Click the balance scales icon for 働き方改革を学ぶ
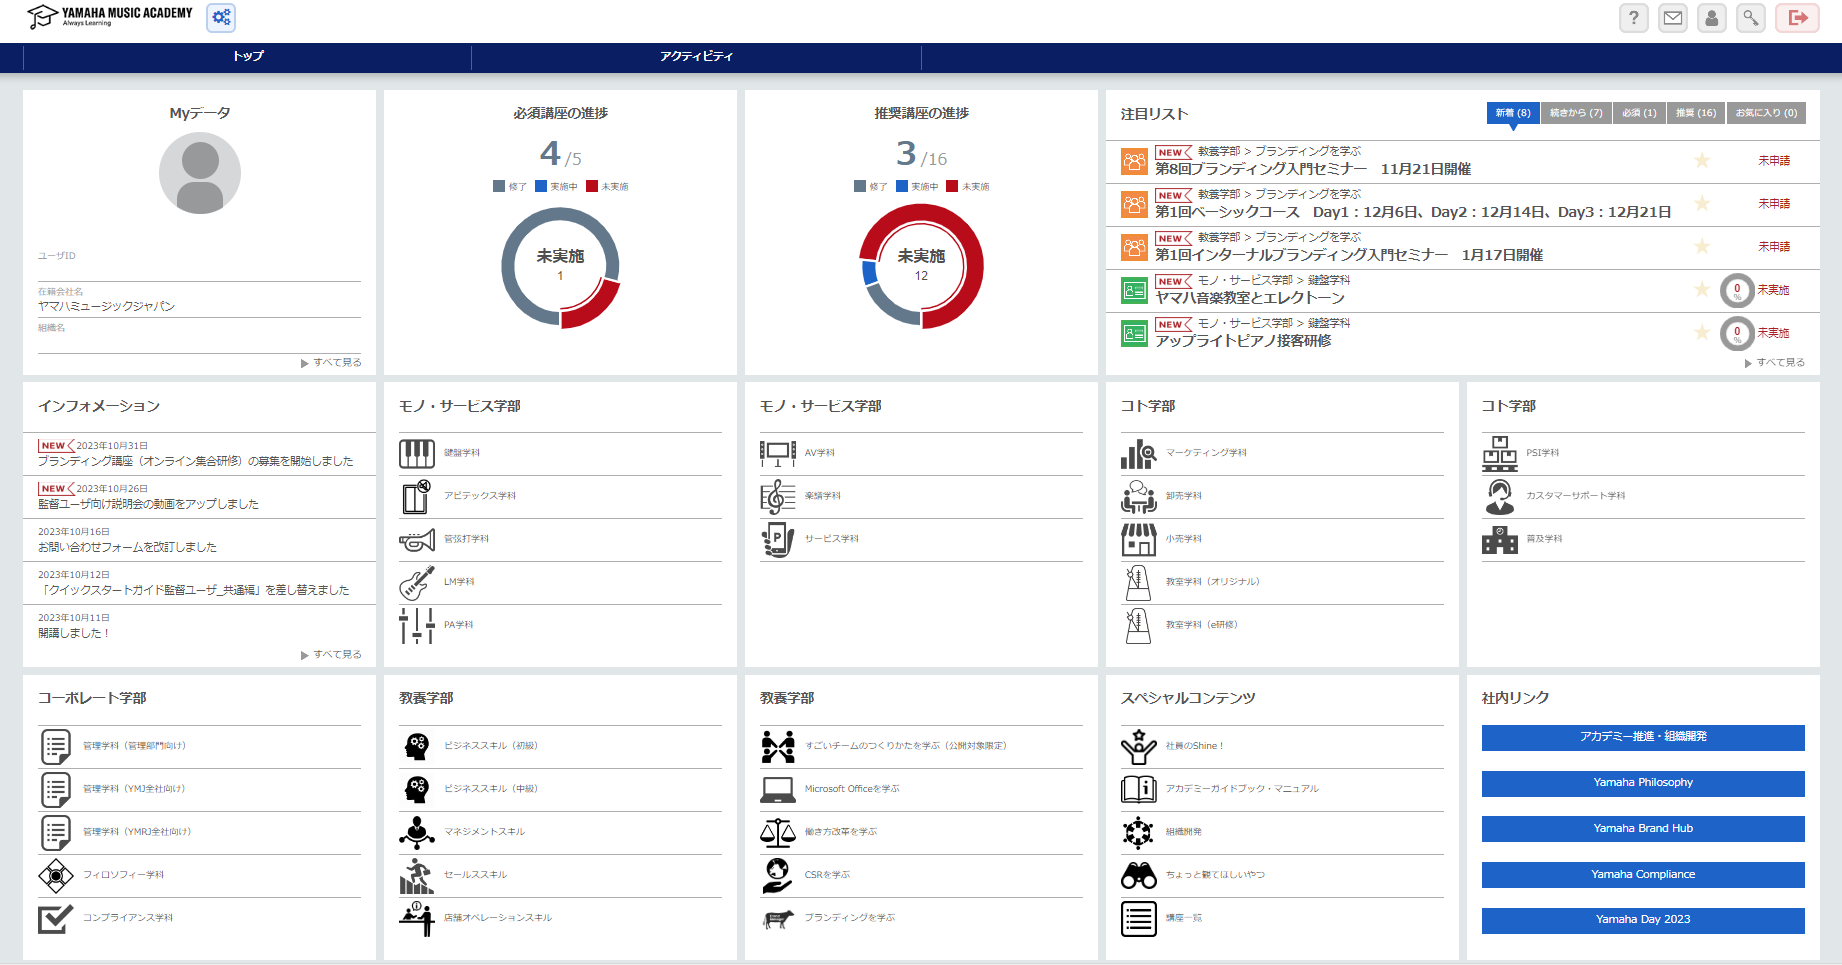This screenshot has height=965, width=1842. (778, 832)
